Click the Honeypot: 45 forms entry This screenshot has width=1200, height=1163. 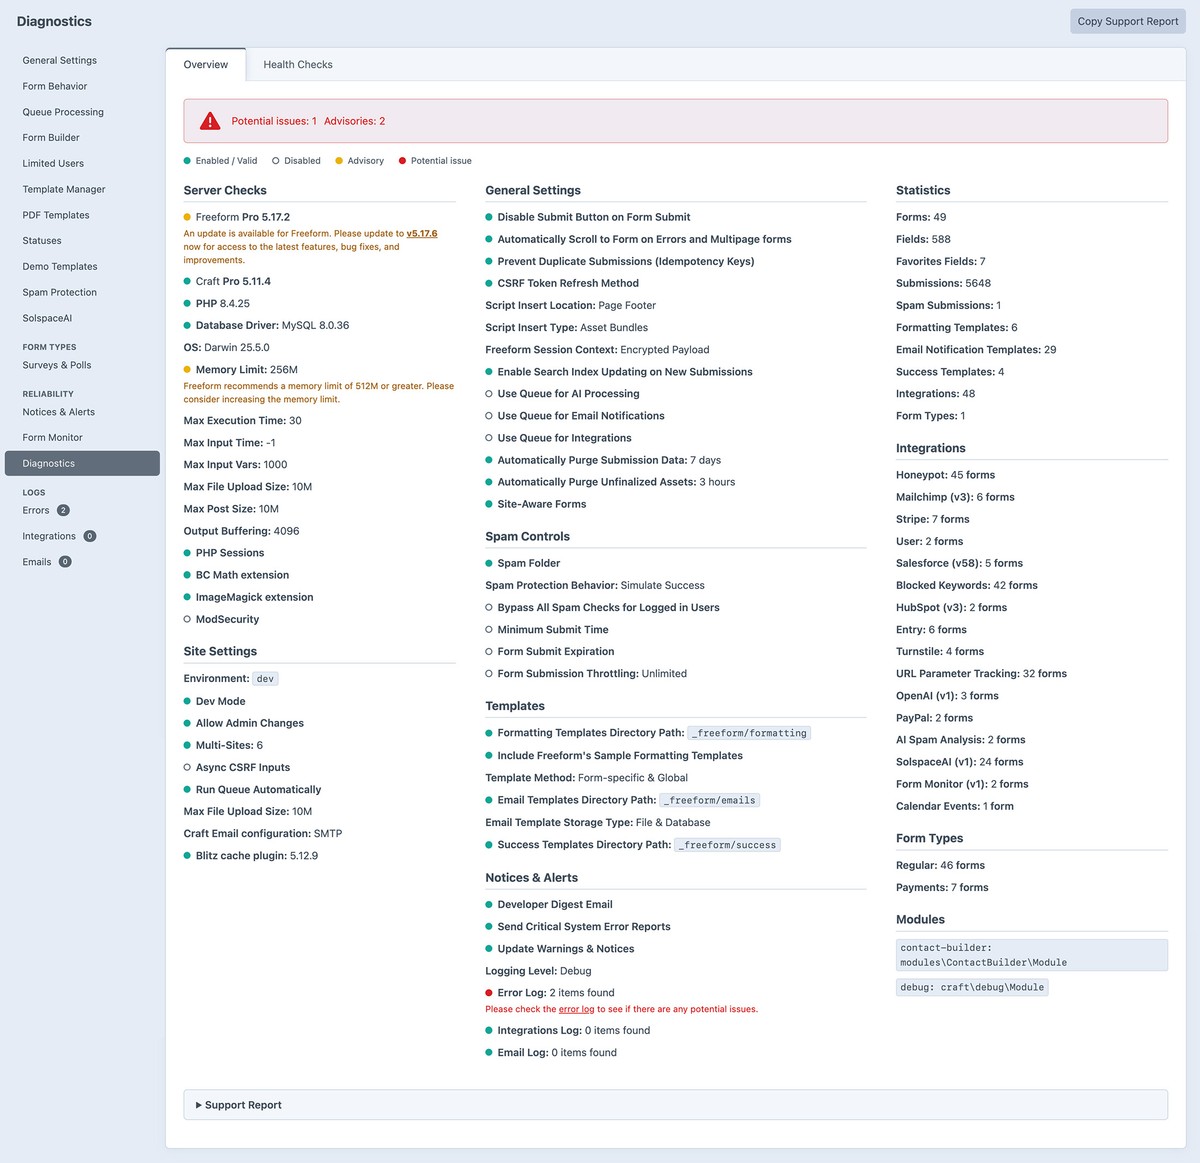click(x=945, y=475)
